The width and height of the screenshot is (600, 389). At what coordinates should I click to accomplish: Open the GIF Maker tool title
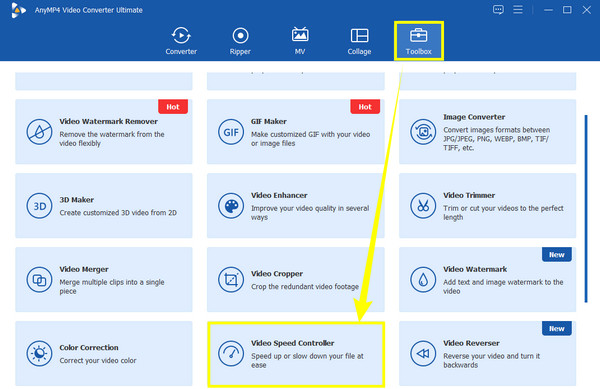pyautogui.click(x=269, y=121)
